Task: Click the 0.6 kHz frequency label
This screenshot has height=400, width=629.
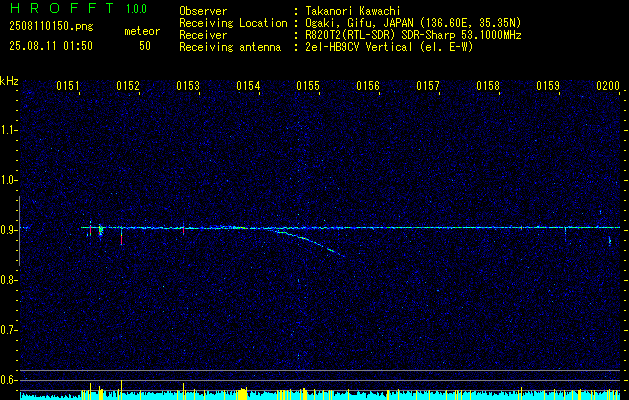Action: point(8,380)
